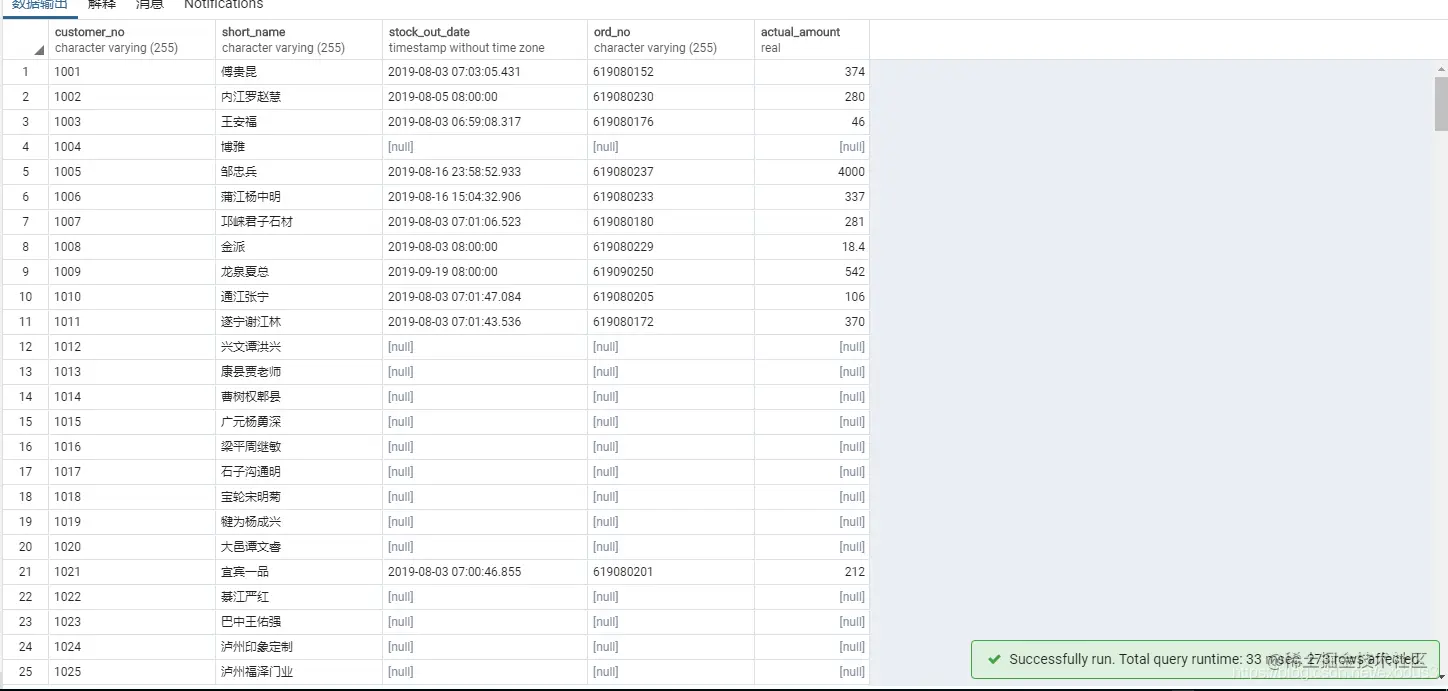Click short_name cell 邛崃君子石材
The width and height of the screenshot is (1448, 691).
click(299, 222)
